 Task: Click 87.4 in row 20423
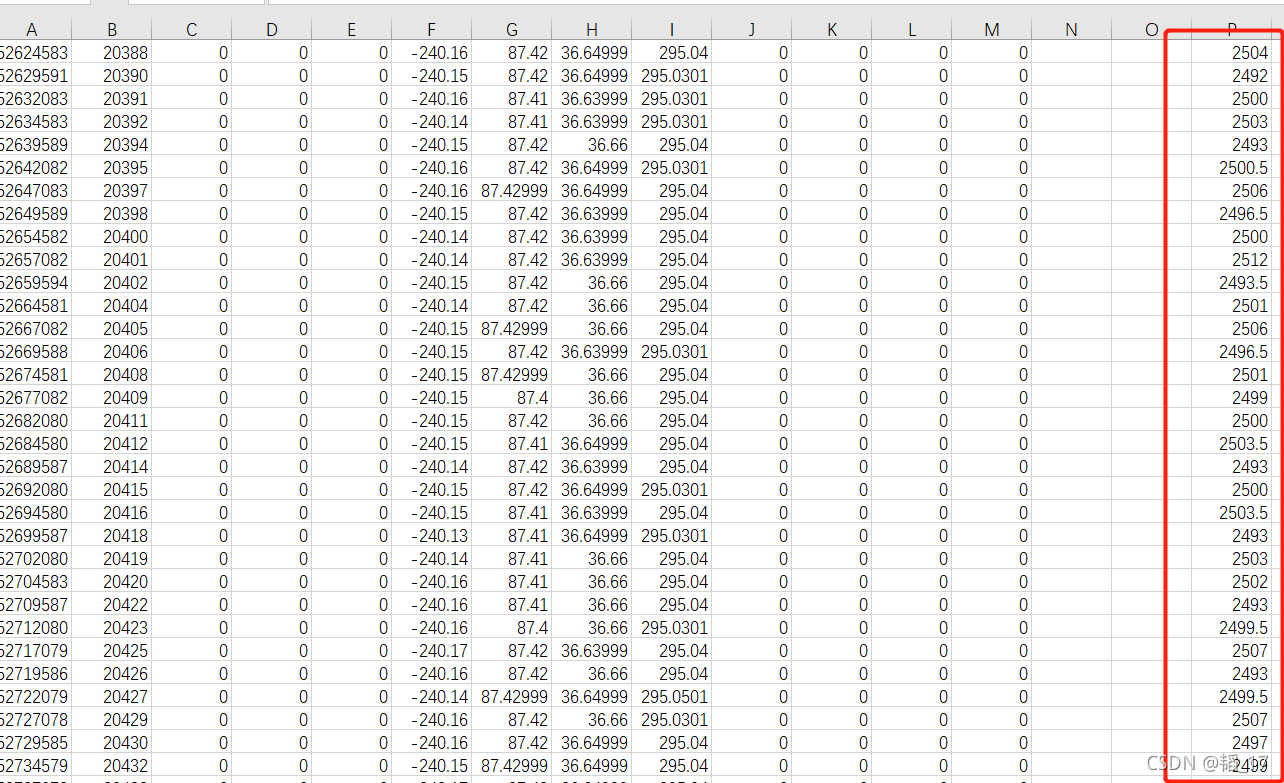[511, 627]
